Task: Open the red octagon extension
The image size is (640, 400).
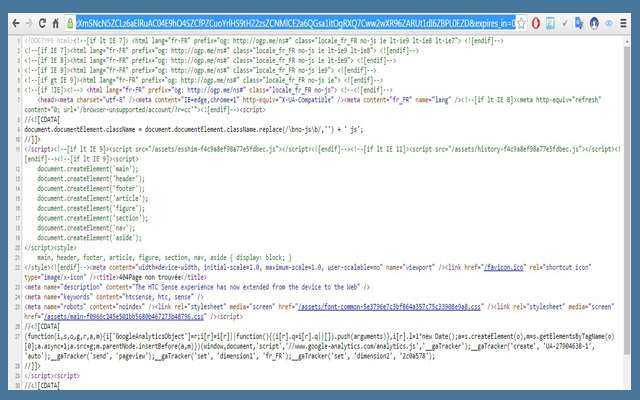Action: pos(536,23)
